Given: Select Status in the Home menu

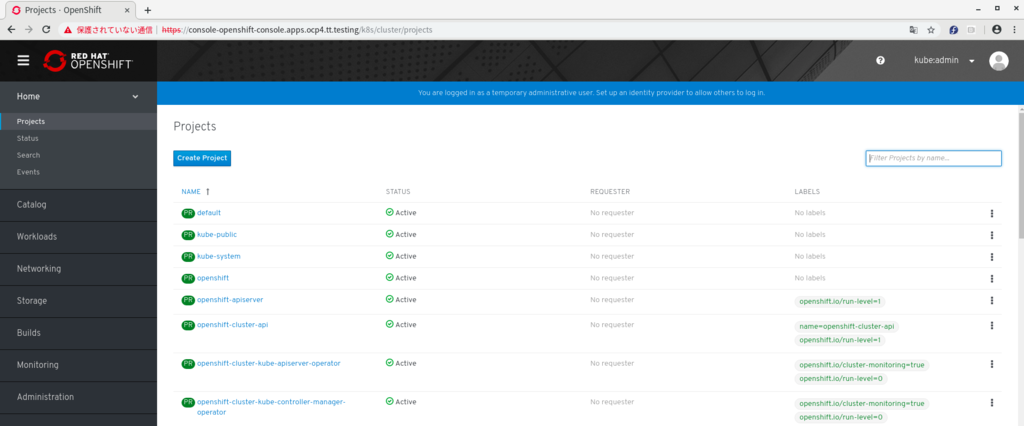Looking at the screenshot, I should (27, 139).
